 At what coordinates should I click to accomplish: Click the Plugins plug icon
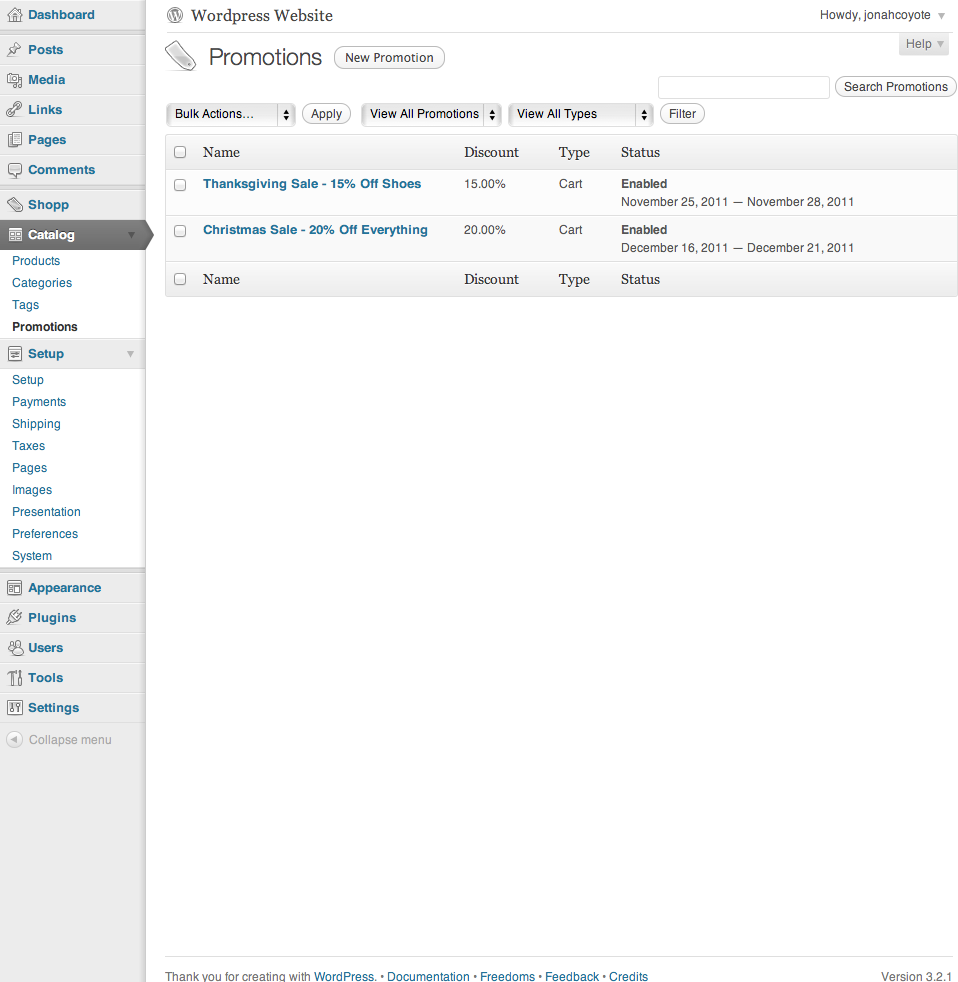(14, 618)
